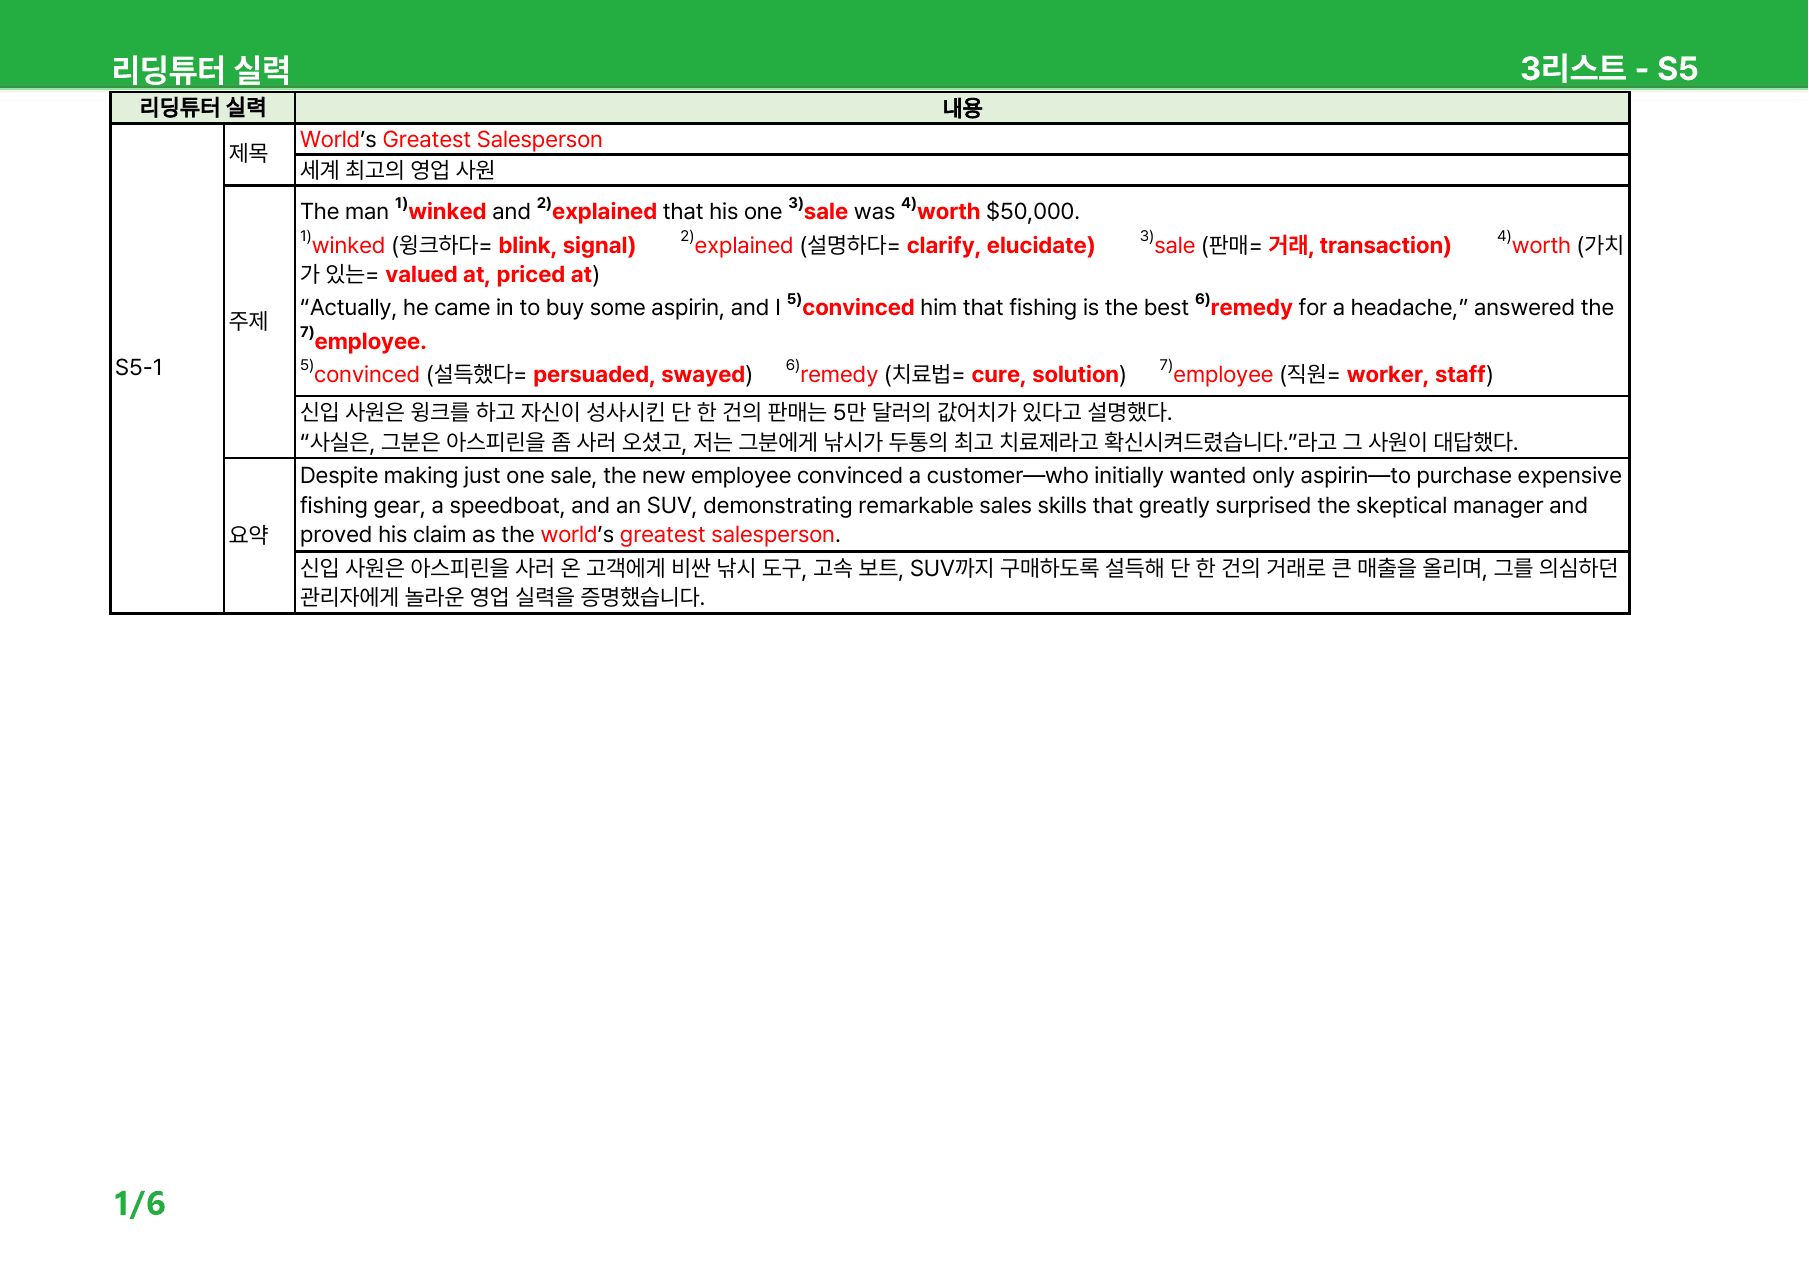This screenshot has width=1809, height=1278.
Task: Click the Korean title 세계 최고의 영업 사원
Action: pos(397,170)
